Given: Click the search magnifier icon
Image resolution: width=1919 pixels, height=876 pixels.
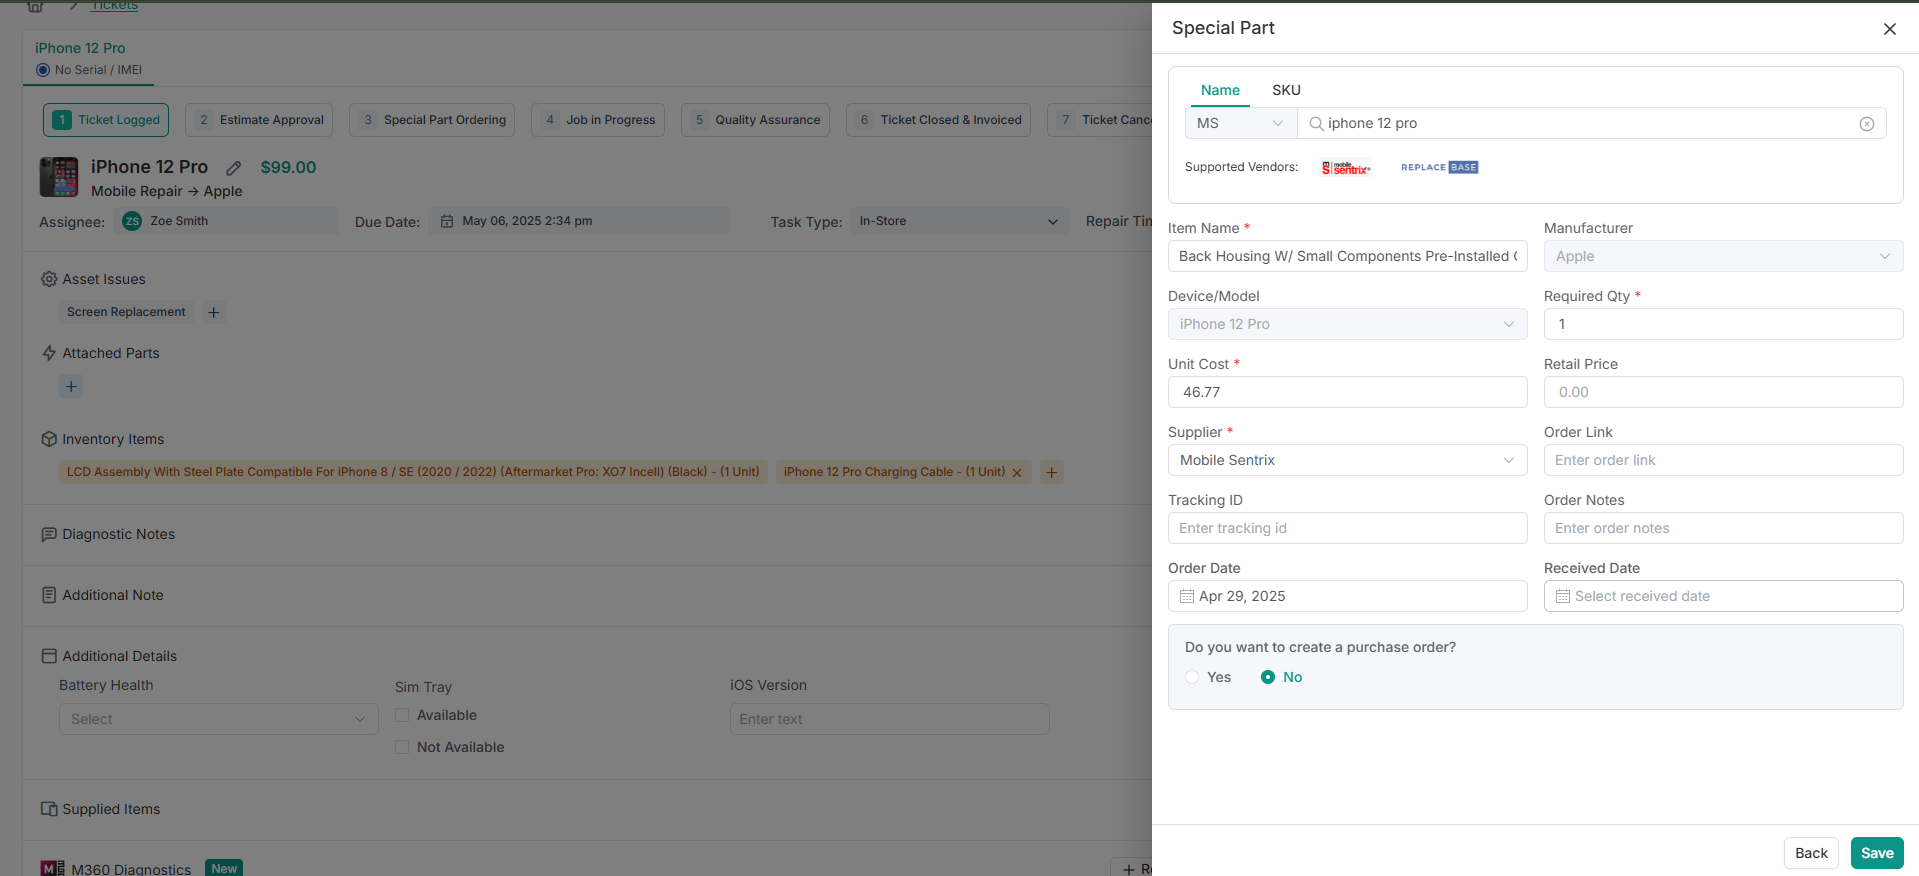Looking at the screenshot, I should pyautogui.click(x=1316, y=124).
